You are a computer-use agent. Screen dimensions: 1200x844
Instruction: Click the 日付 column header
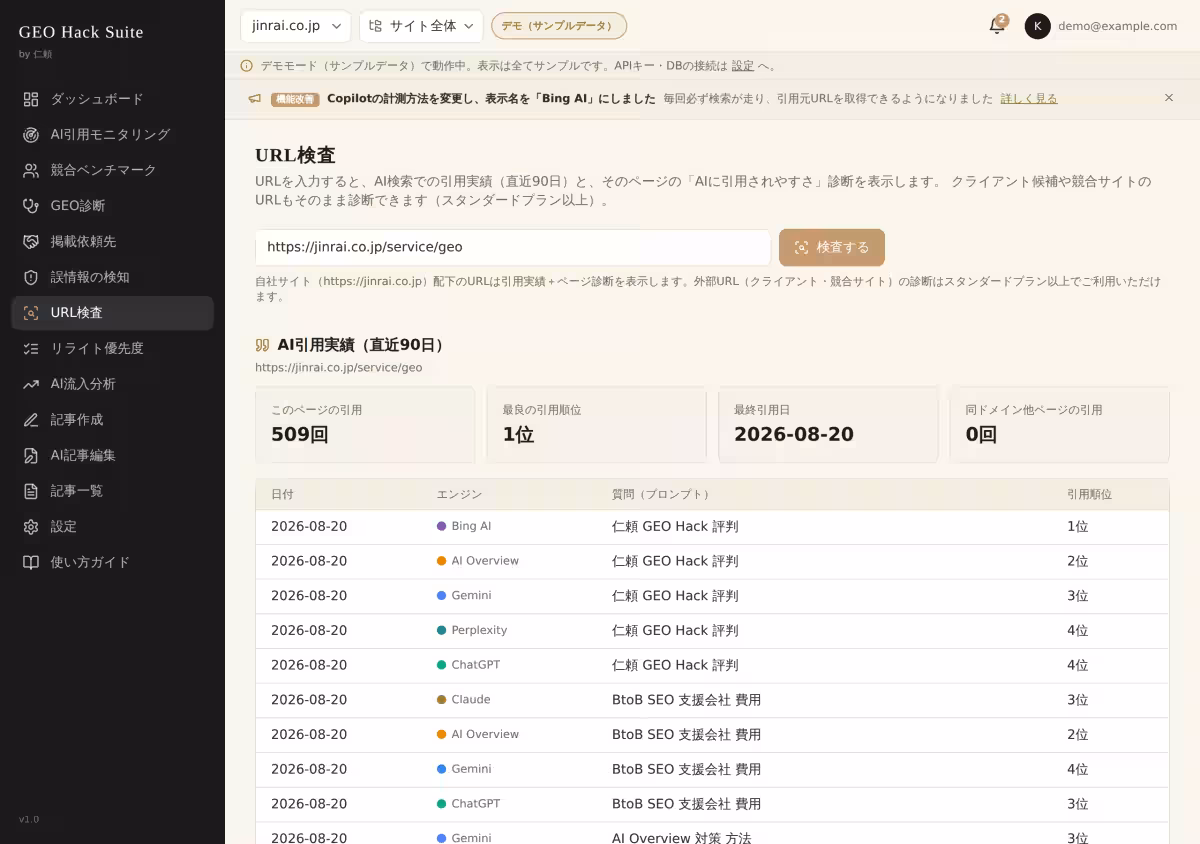(282, 494)
